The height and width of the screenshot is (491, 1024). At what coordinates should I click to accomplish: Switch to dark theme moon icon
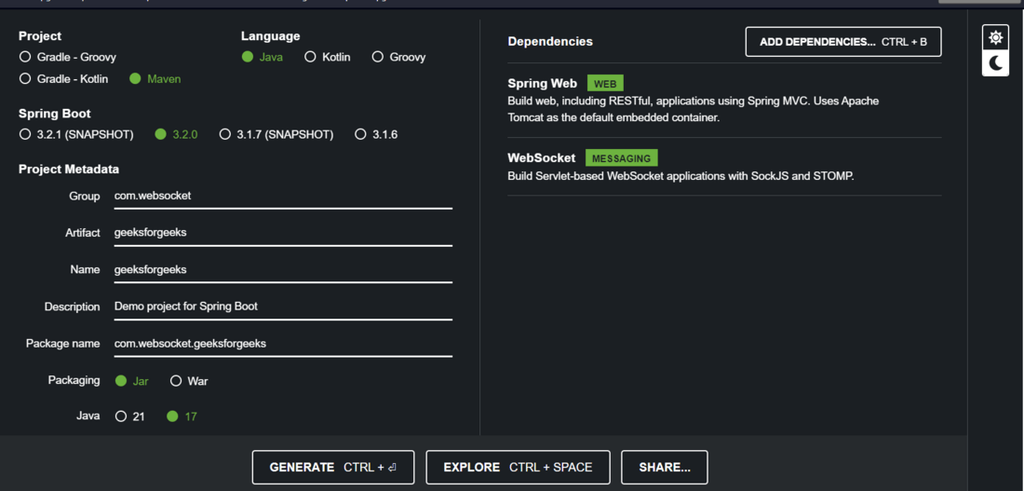(995, 63)
